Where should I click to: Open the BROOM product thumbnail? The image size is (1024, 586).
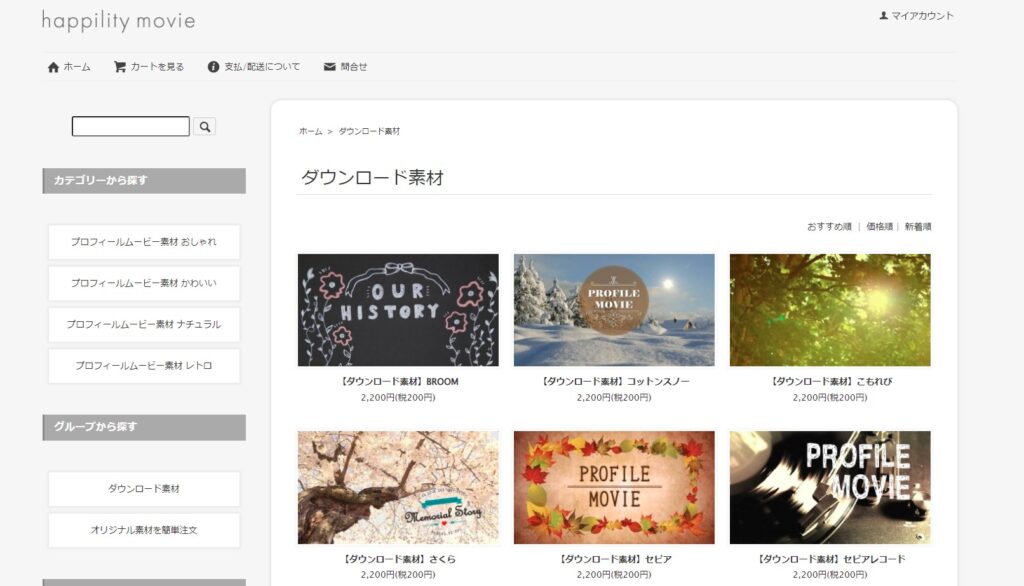[x=398, y=310]
